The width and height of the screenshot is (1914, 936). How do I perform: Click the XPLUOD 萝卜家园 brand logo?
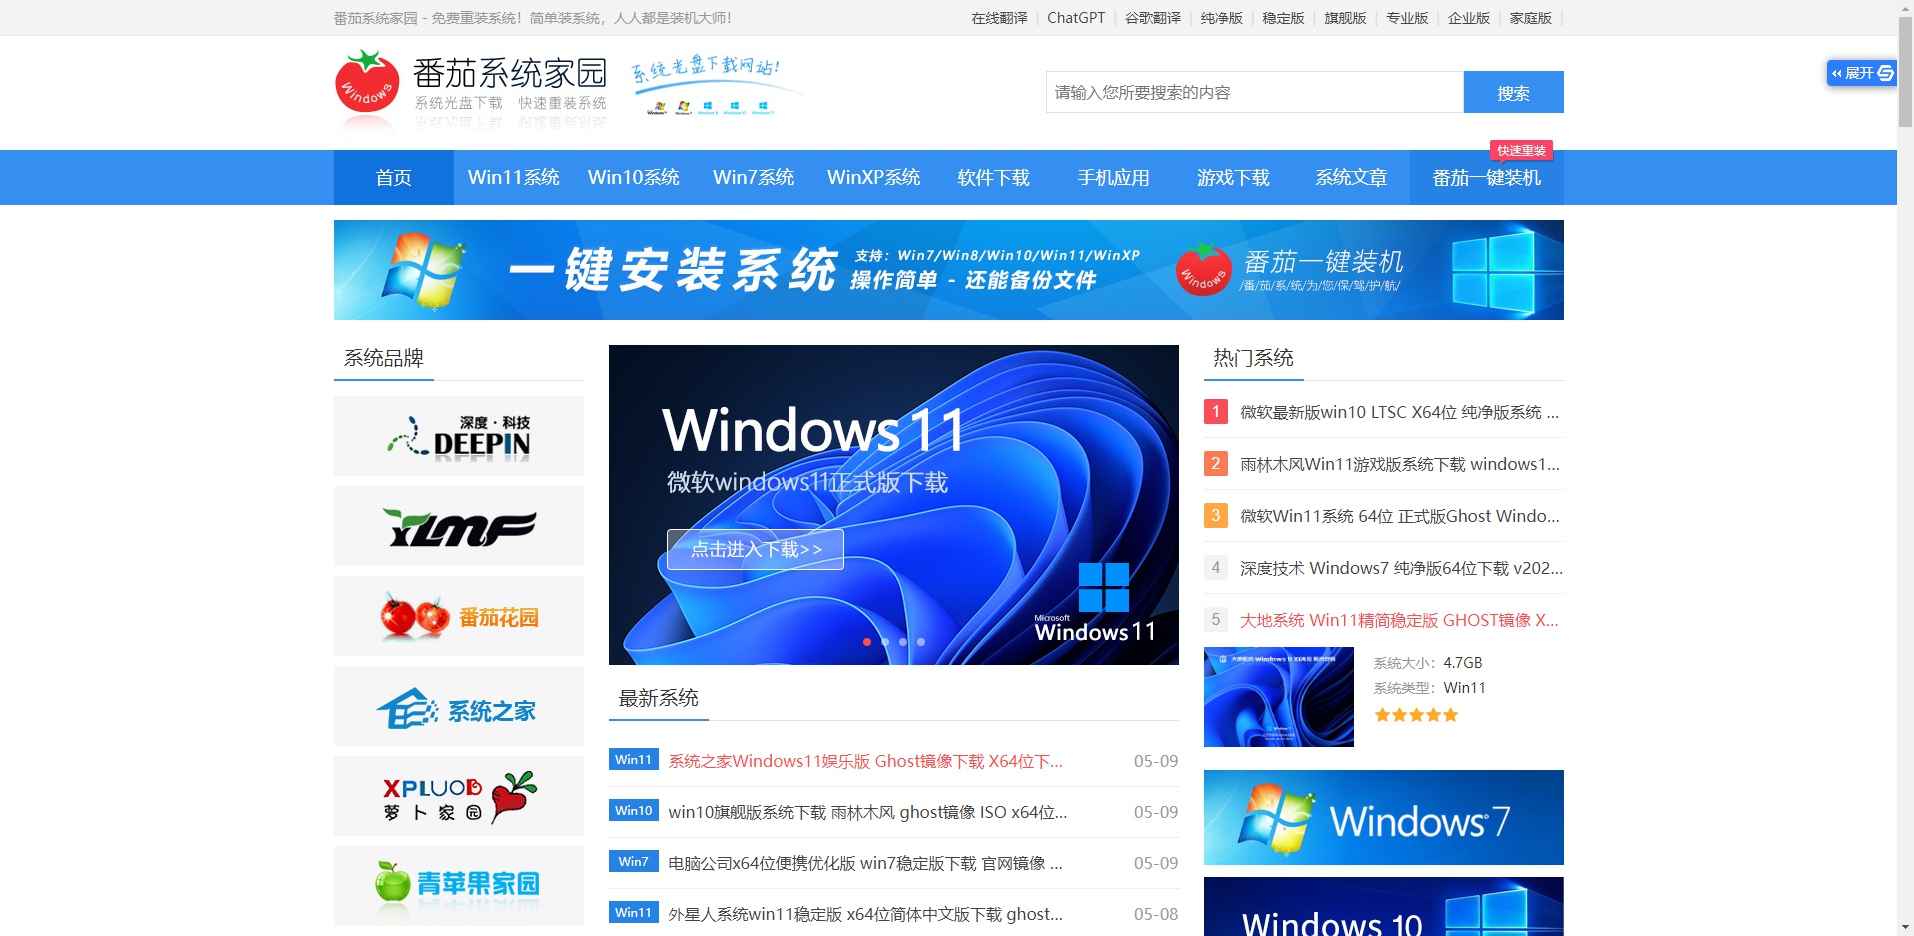click(x=457, y=795)
